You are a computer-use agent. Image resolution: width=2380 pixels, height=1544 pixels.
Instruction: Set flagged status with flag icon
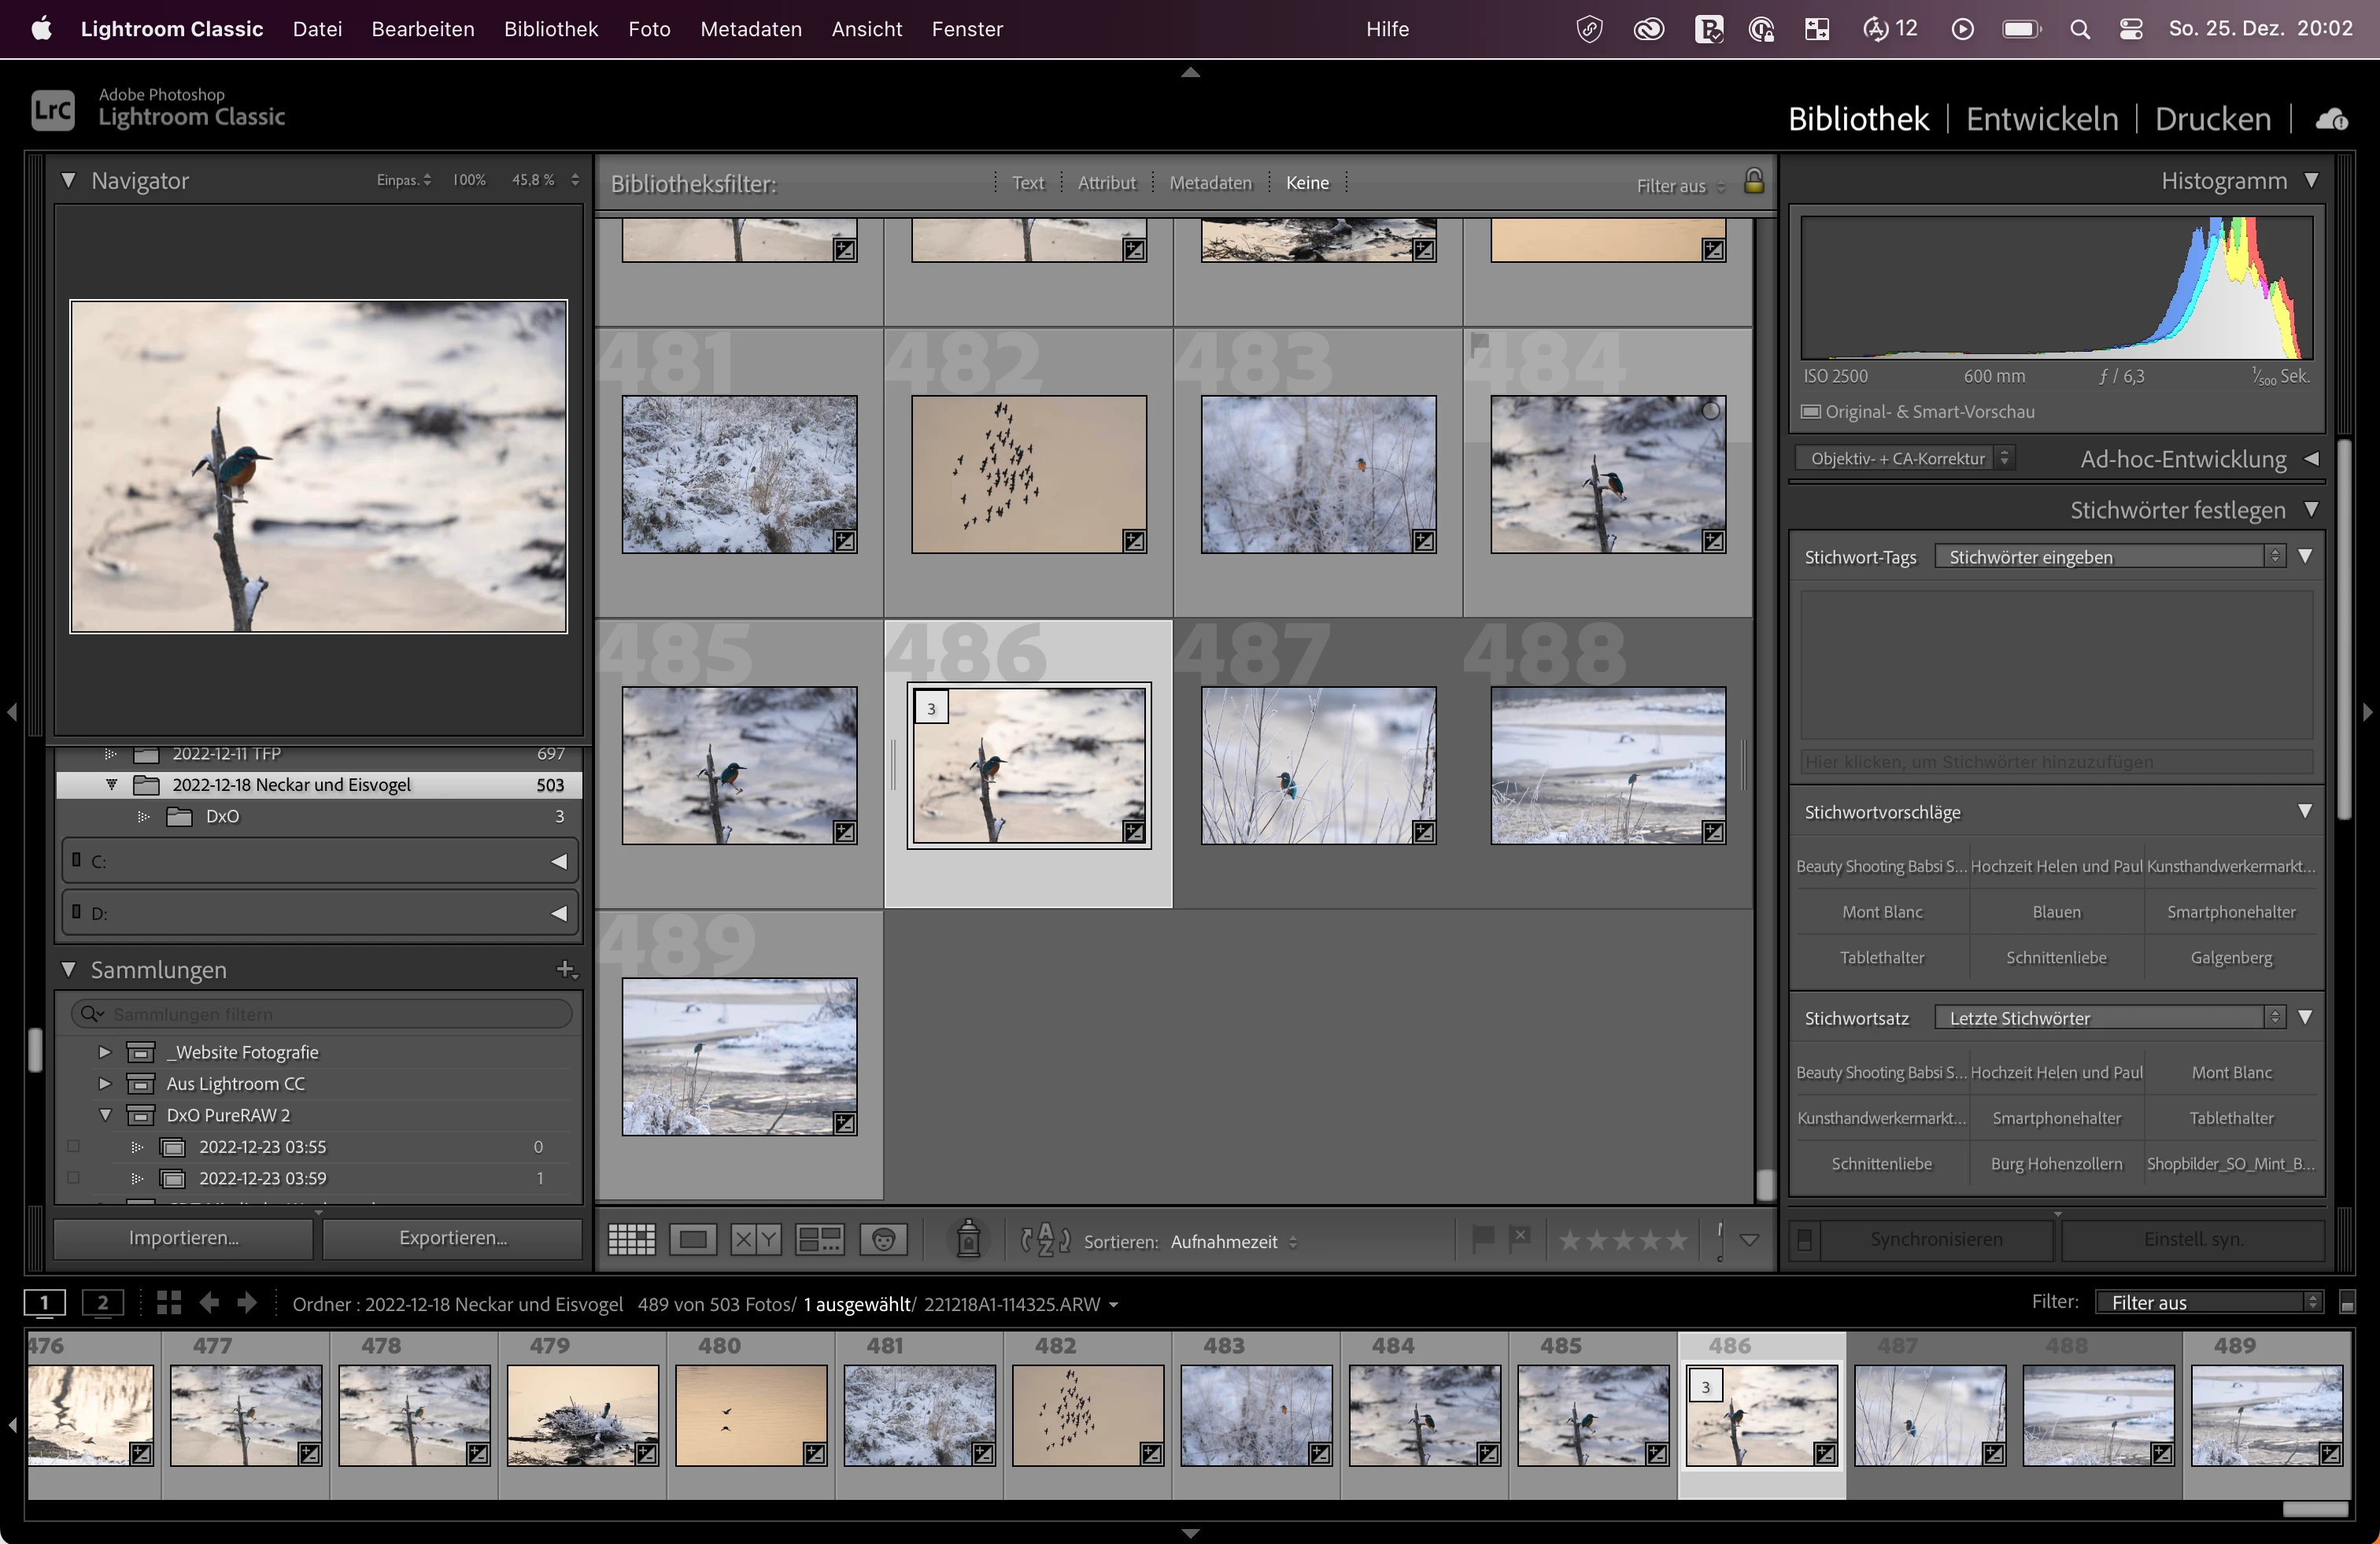pyautogui.click(x=1483, y=1238)
